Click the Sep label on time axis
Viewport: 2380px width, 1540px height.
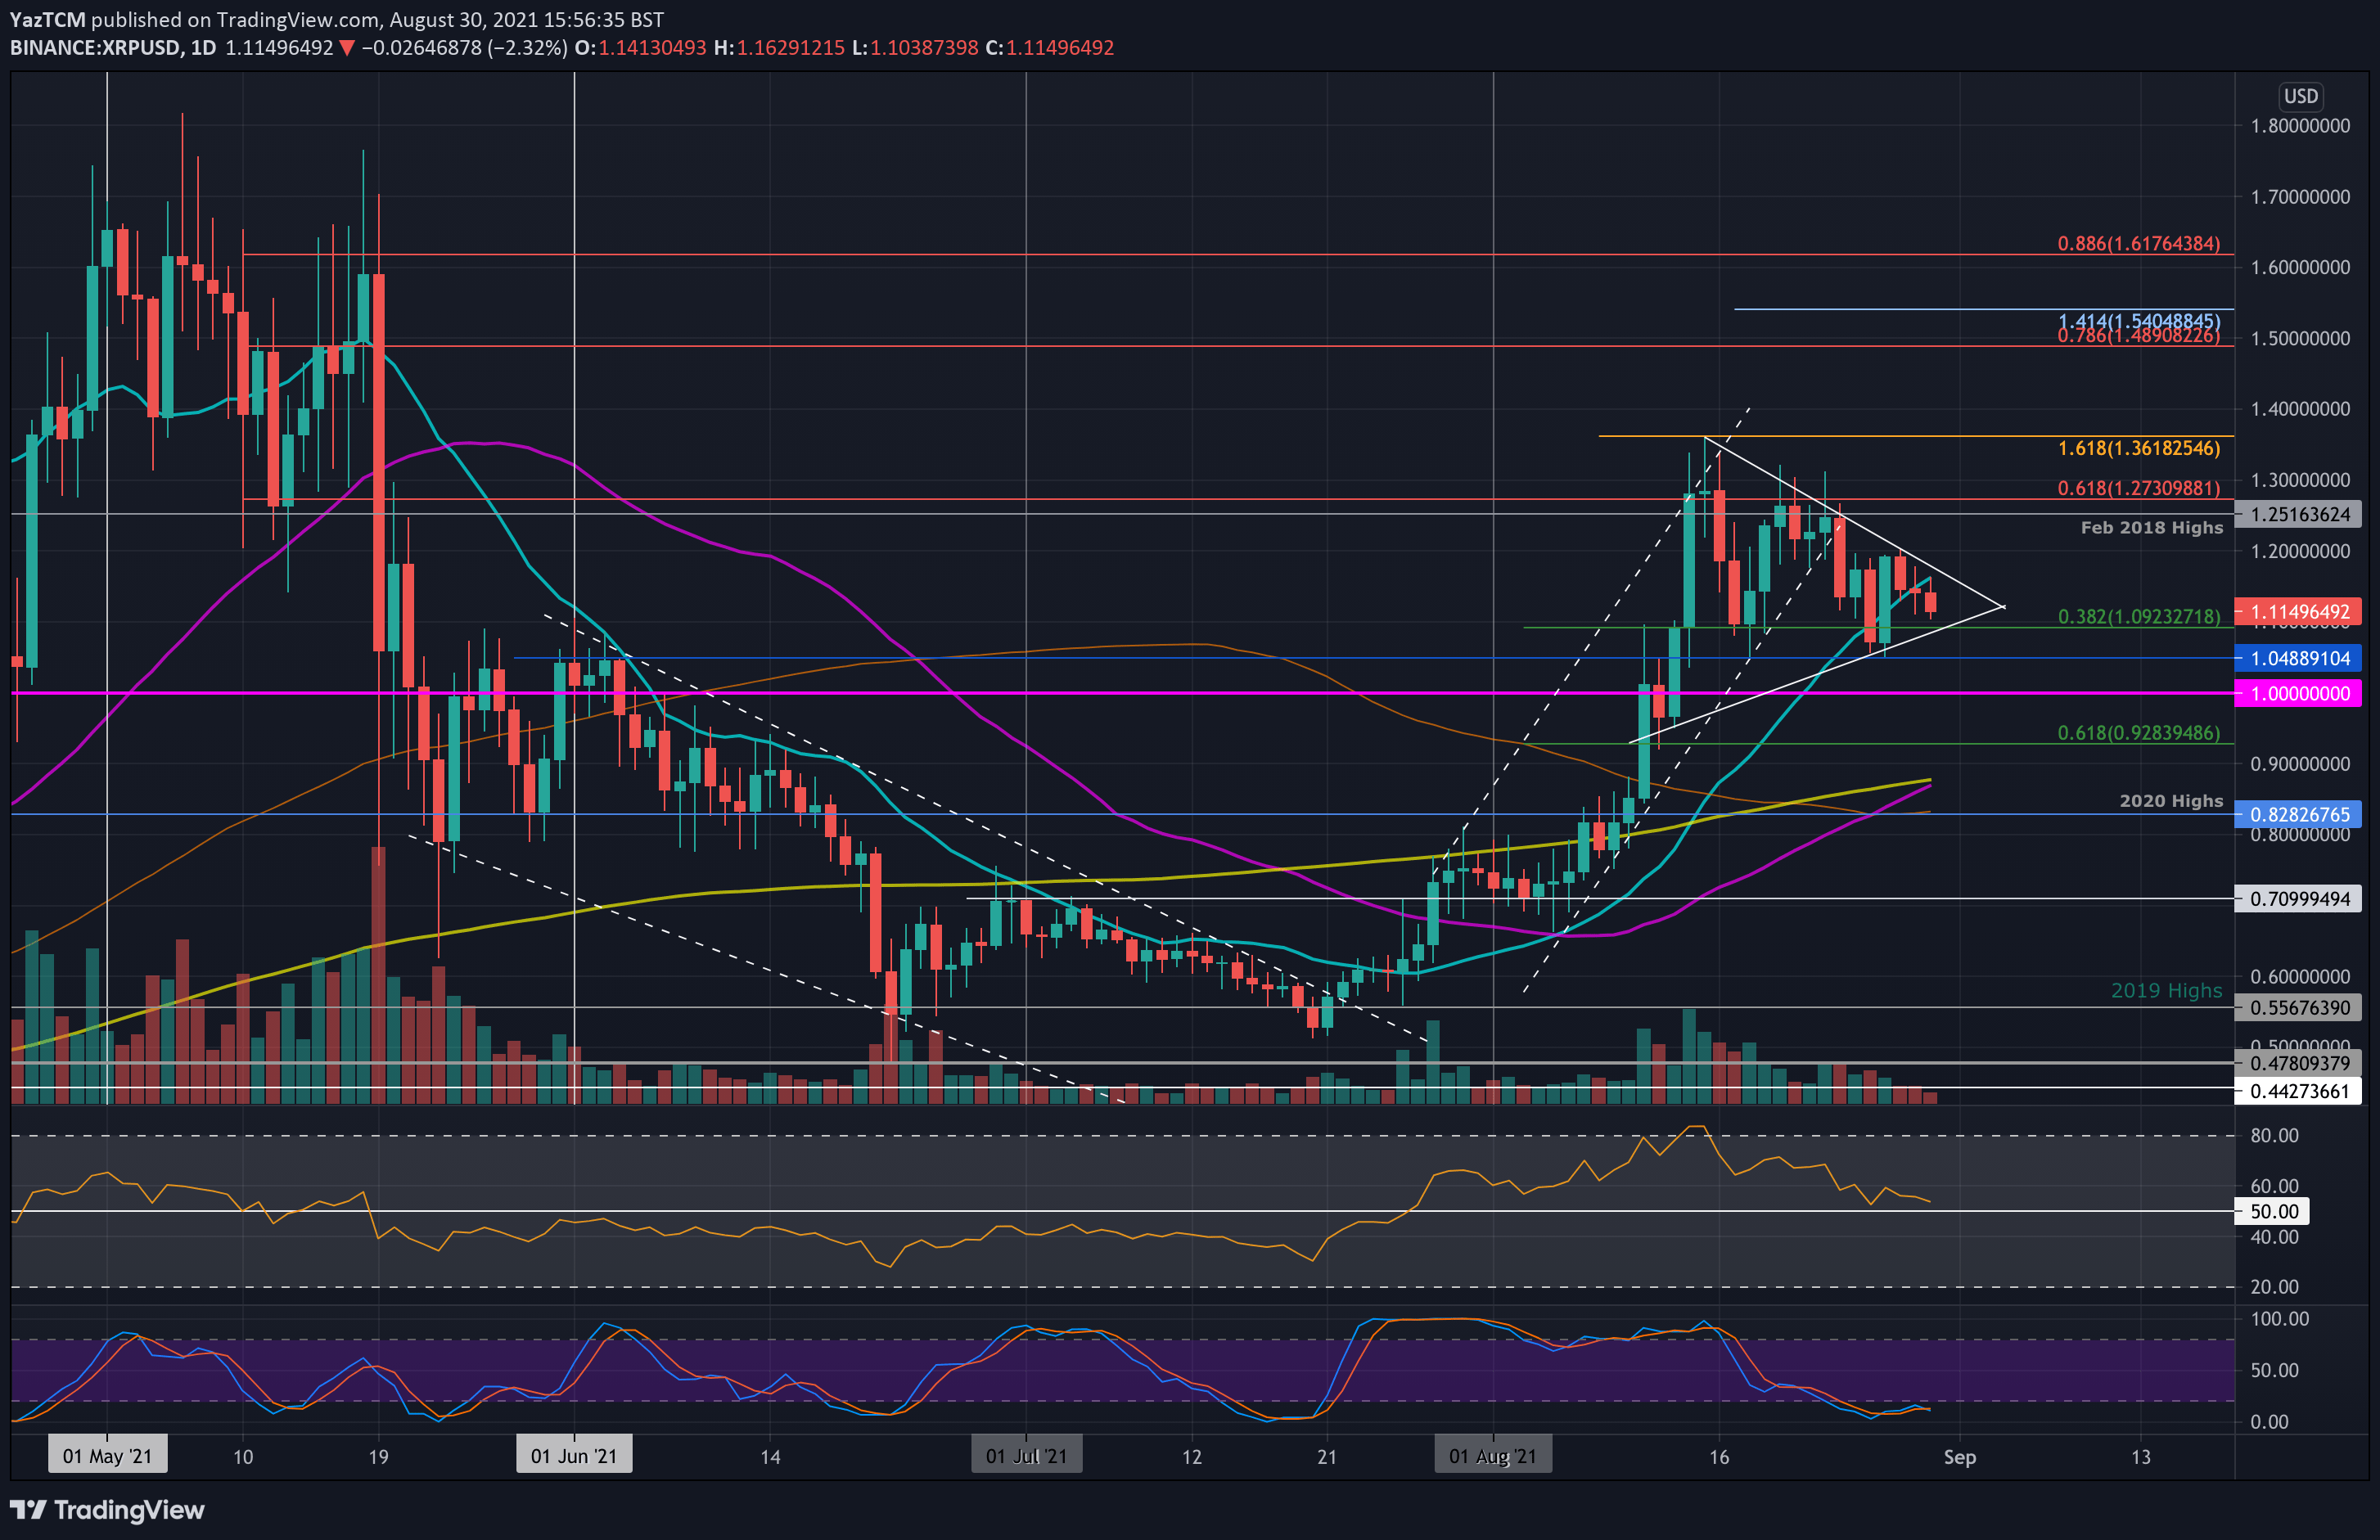pos(1959,1457)
